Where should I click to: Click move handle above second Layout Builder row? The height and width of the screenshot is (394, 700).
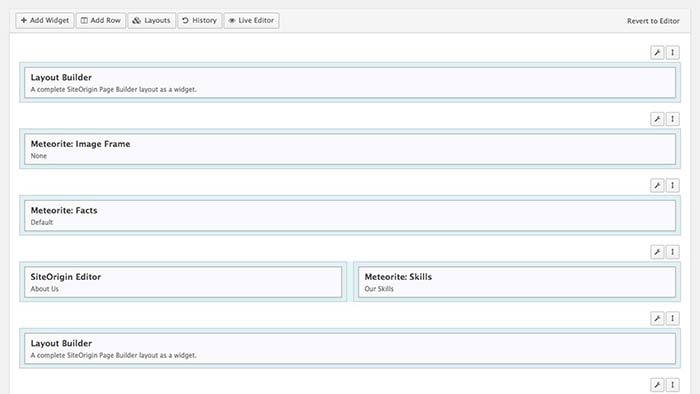pos(673,319)
